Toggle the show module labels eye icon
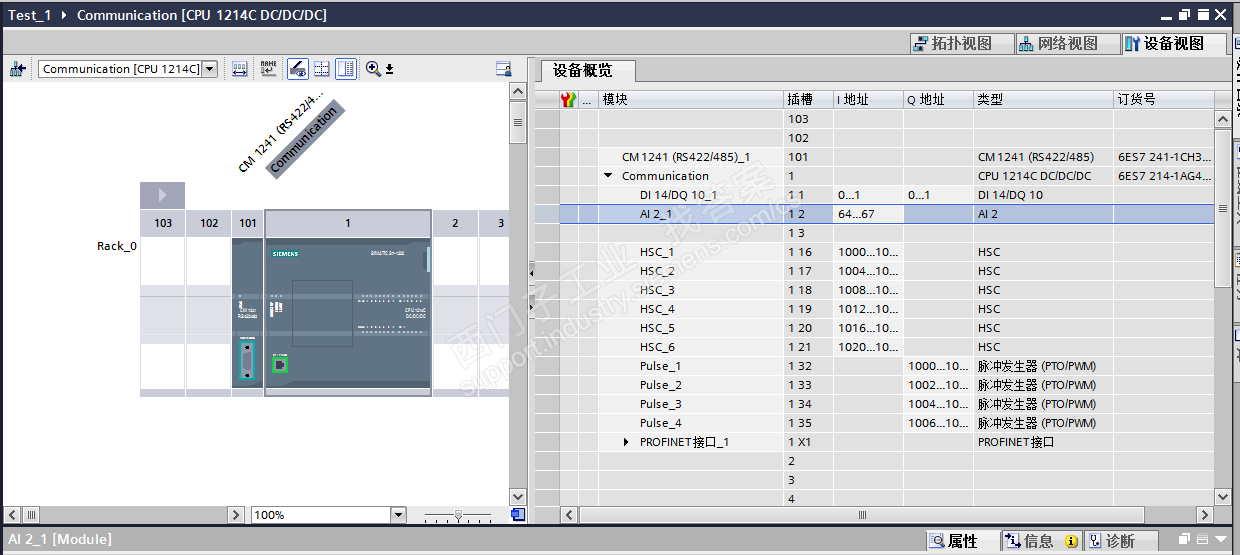Image resolution: width=1240 pixels, height=555 pixels. tap(298, 69)
